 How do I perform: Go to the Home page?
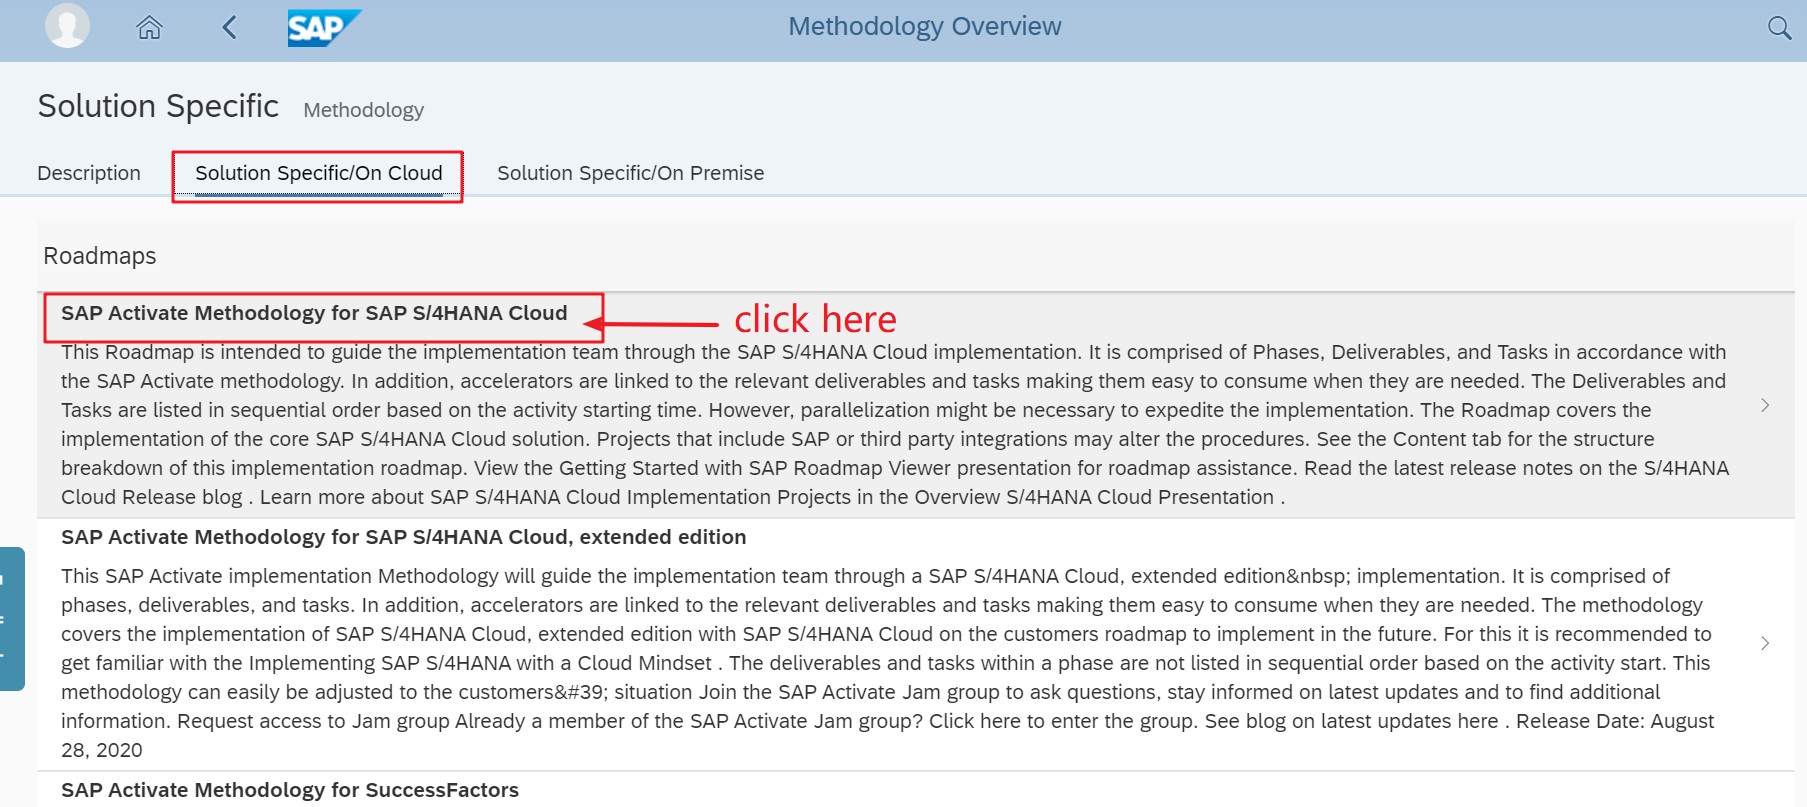tap(149, 27)
